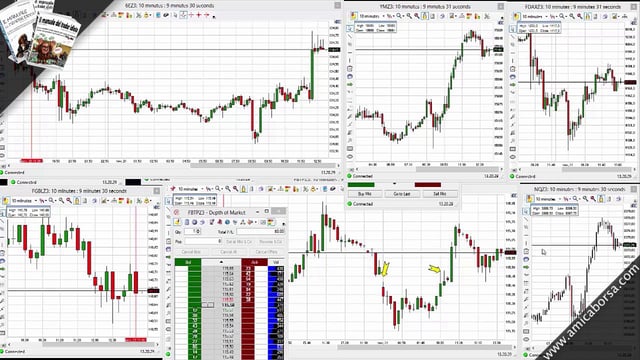Click the center-price arrow in Depth of Market header

[221, 262]
